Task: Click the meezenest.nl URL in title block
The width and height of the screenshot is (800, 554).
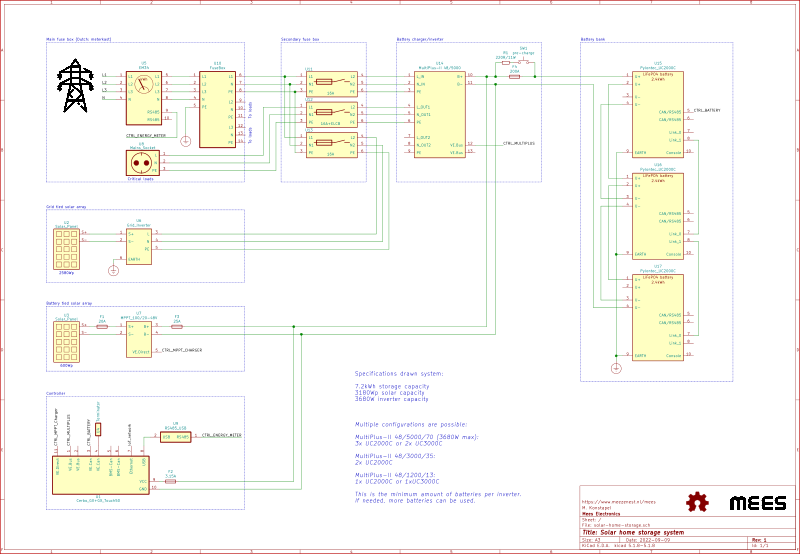Action: pos(618,502)
